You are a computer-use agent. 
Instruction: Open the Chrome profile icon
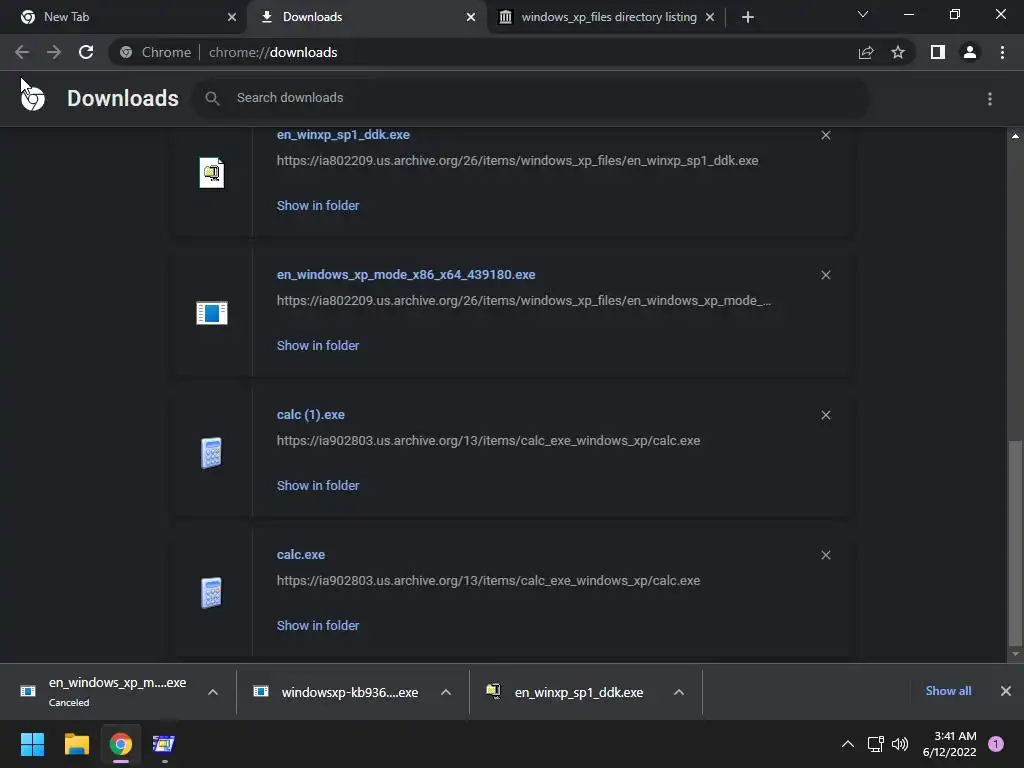click(970, 52)
